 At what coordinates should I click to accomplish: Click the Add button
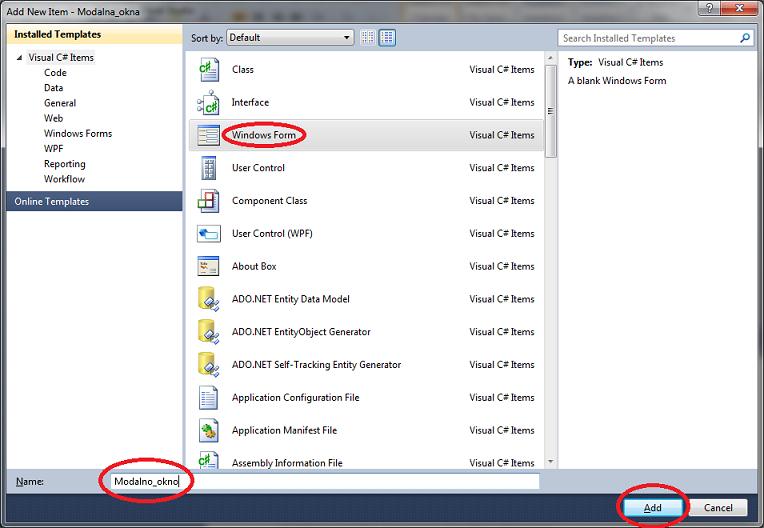(652, 508)
